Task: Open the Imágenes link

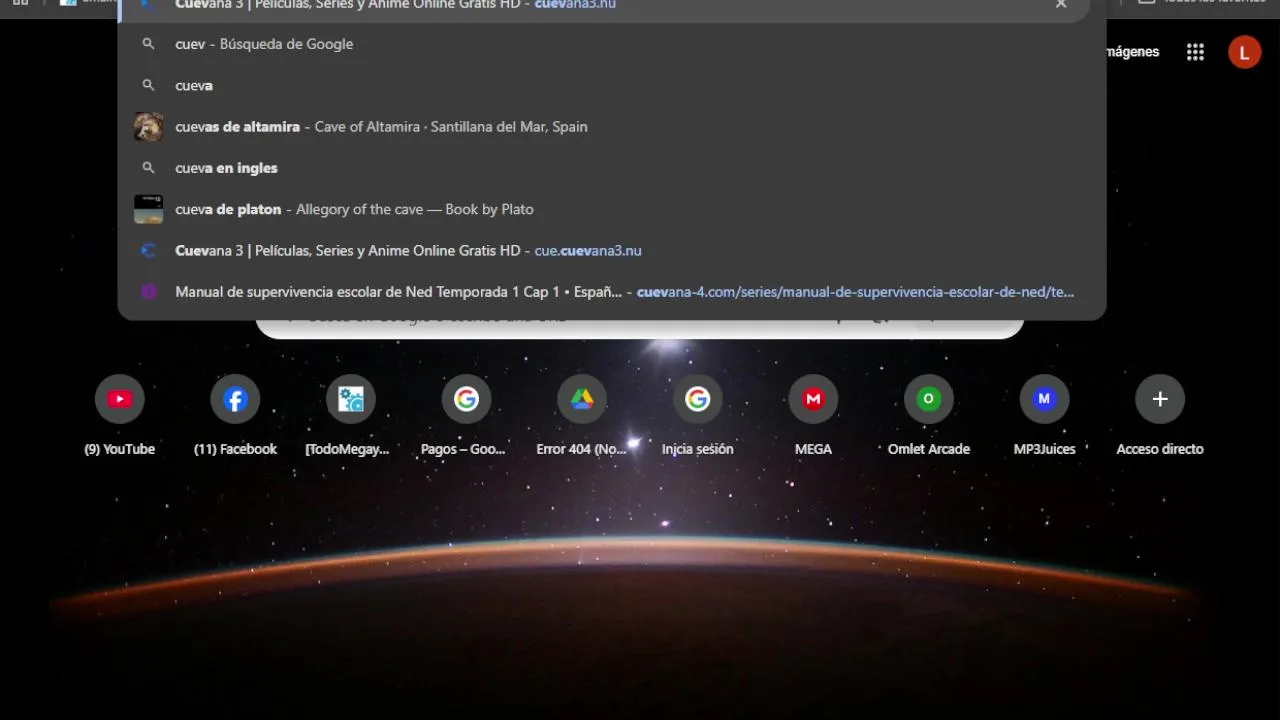Action: tap(1132, 52)
